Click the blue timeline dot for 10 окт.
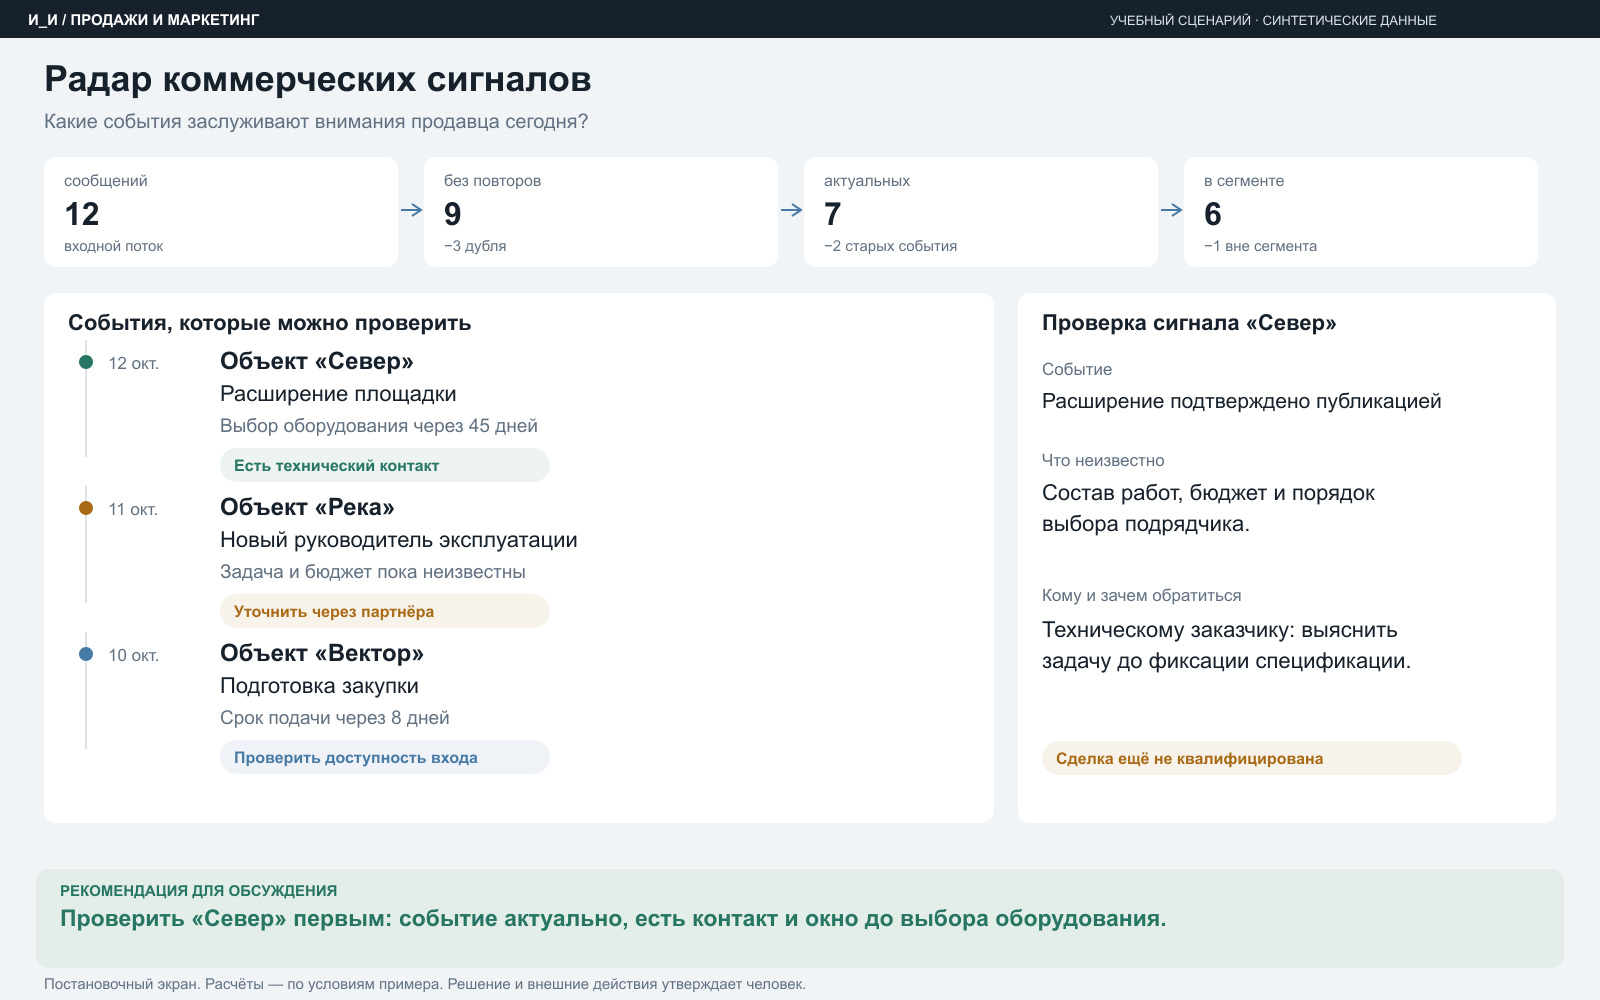Screen dimensions: 1600x1000 86,654
